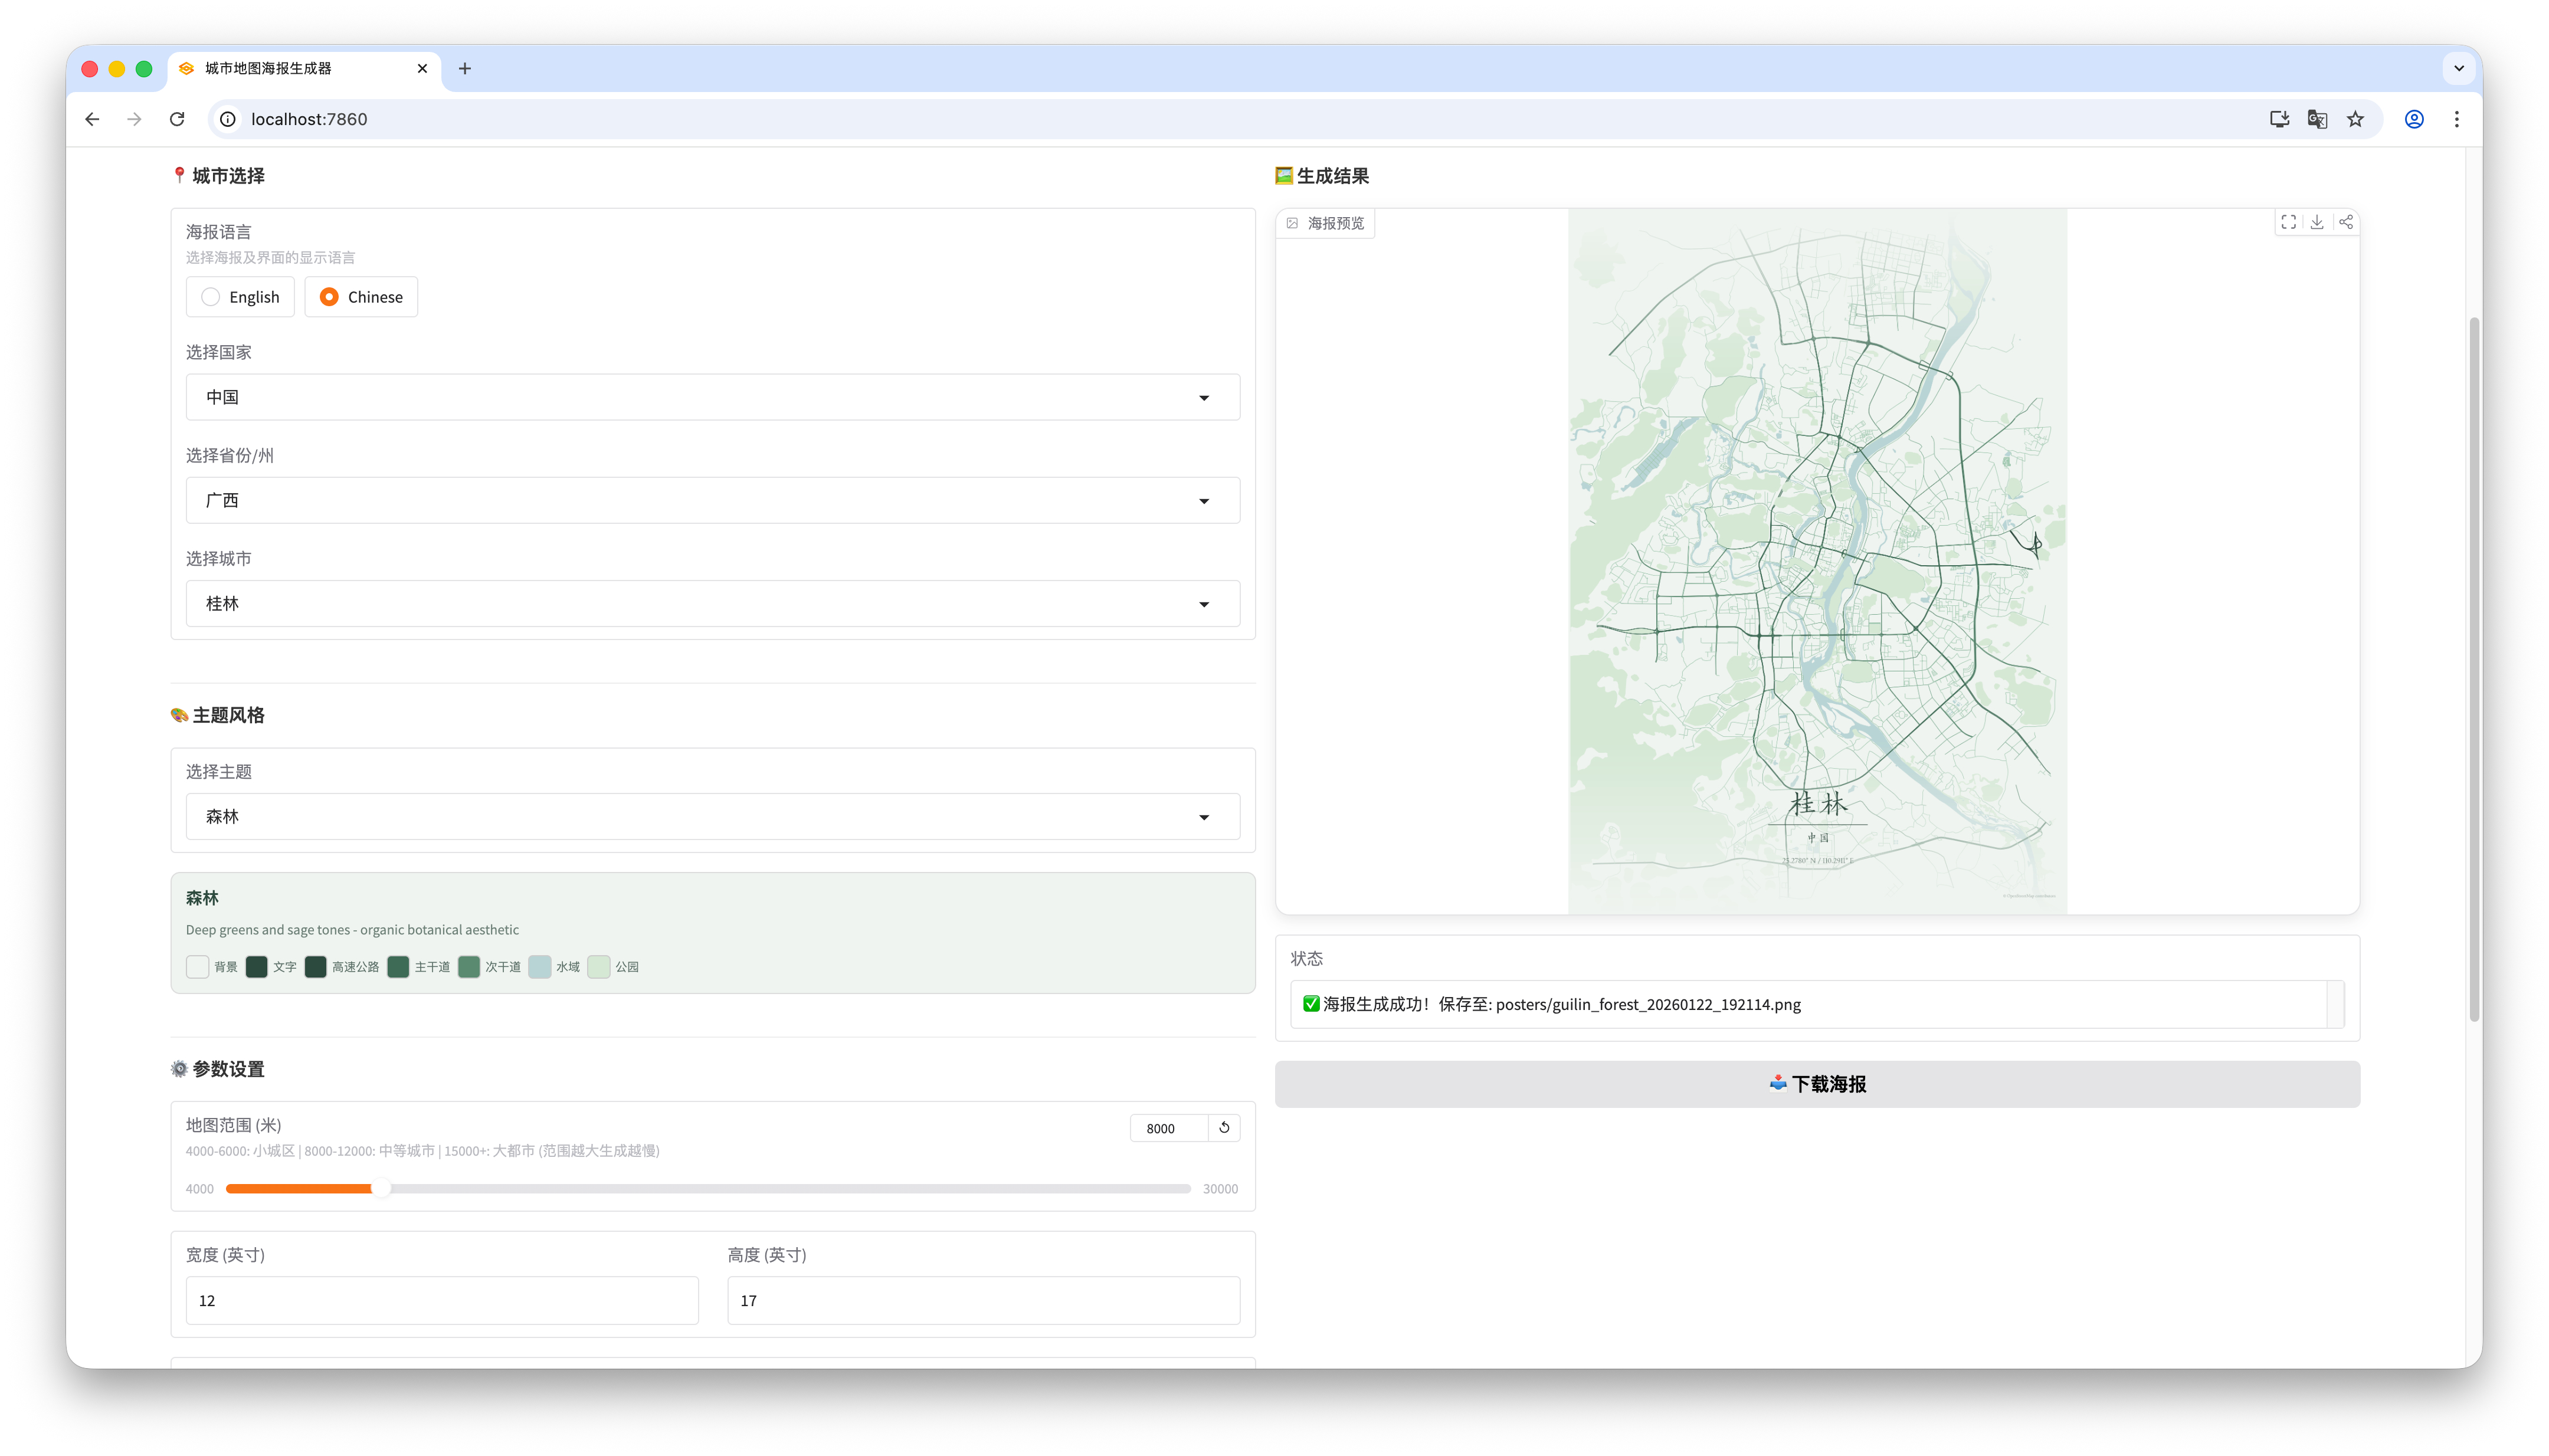Click the browser reload page icon
2549x1456 pixels.
[x=177, y=119]
